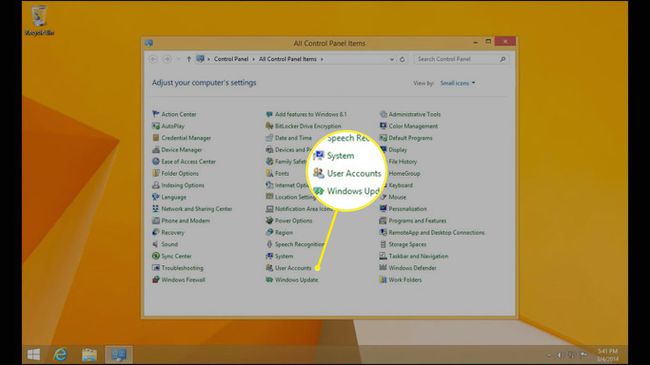Image resolution: width=650 pixels, height=365 pixels.
Task: Open the Personalization link
Action: pyautogui.click(x=407, y=209)
